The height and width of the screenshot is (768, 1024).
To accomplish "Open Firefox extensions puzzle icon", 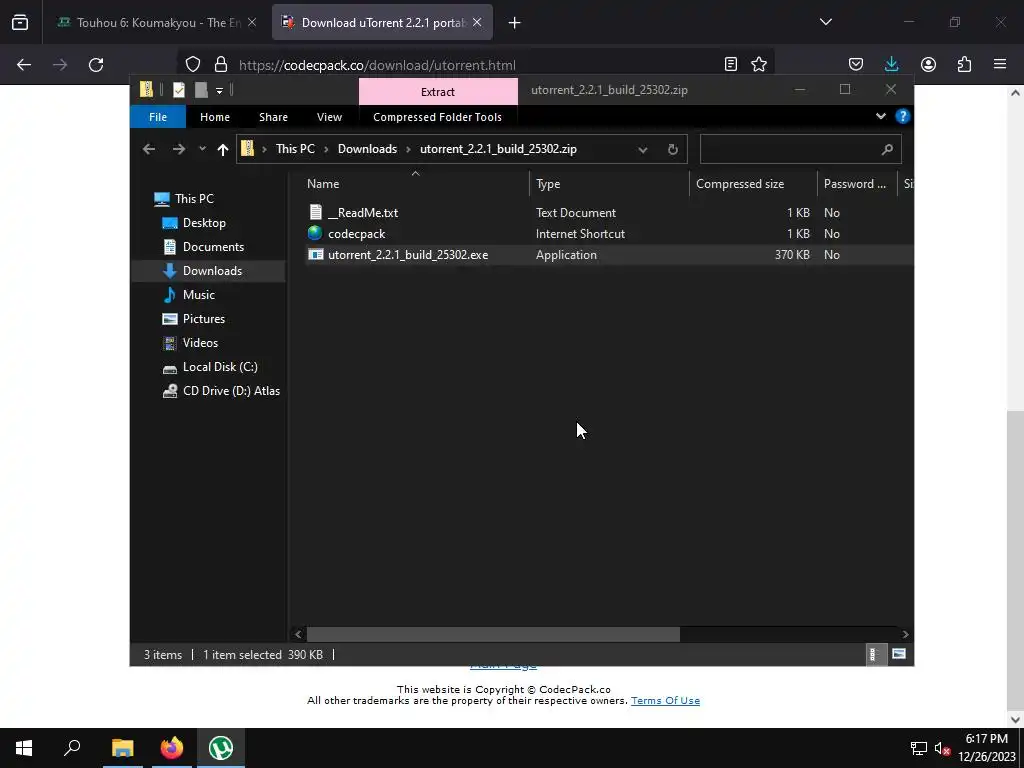I will [x=964, y=64].
